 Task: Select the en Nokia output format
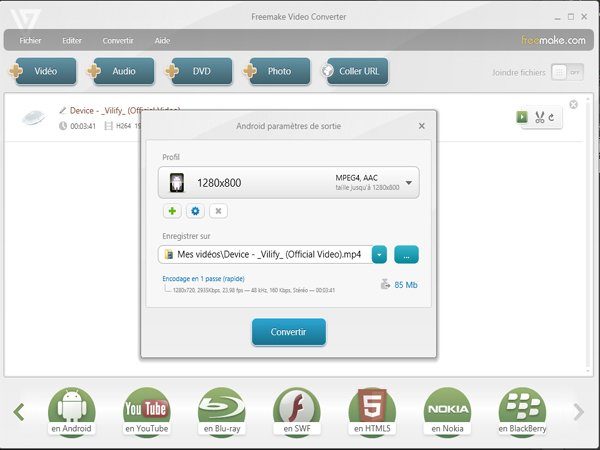447,411
